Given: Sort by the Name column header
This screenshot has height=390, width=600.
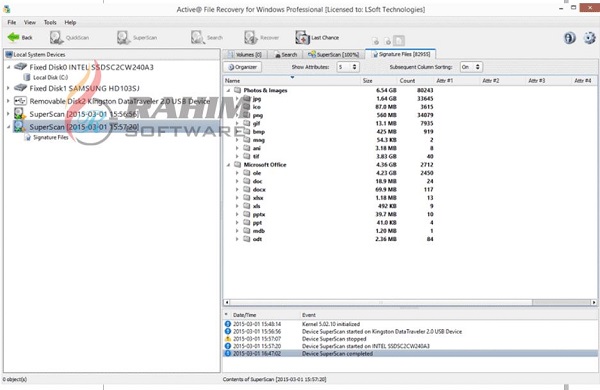Looking at the screenshot, I should pyautogui.click(x=292, y=81).
